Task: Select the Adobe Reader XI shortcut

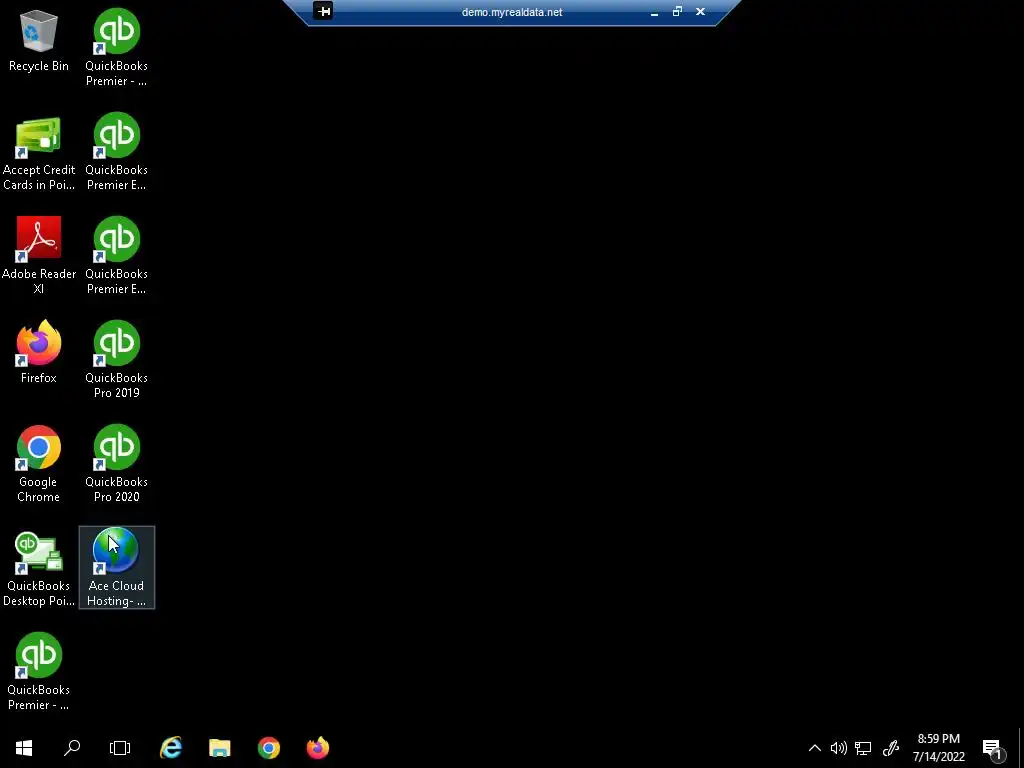Action: click(39, 255)
